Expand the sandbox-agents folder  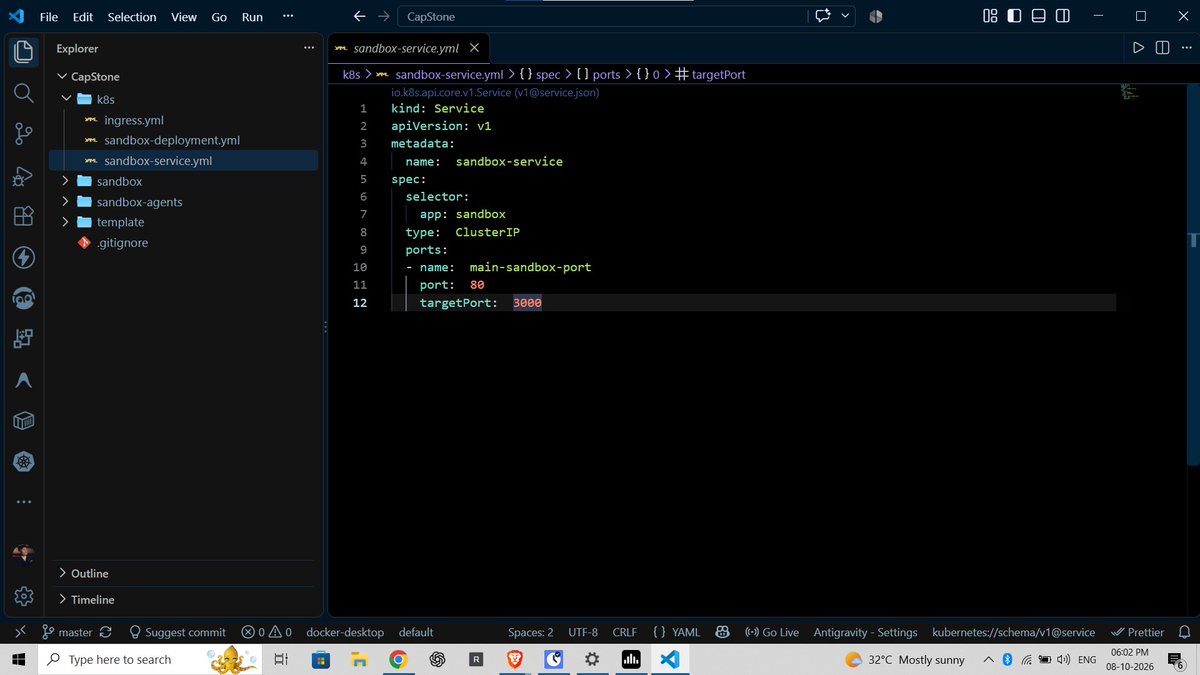183,202
